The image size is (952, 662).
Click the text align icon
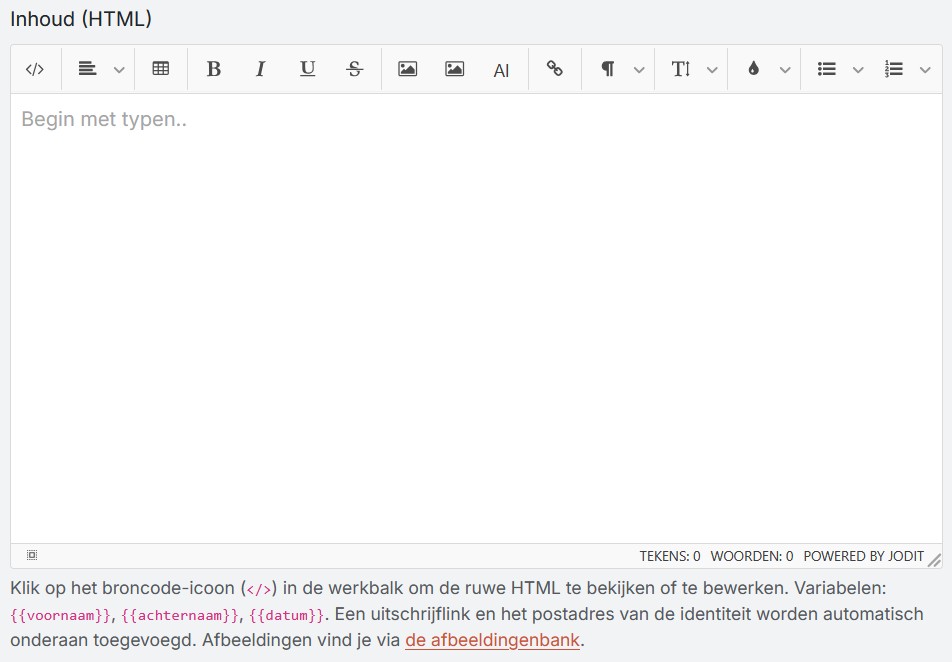point(87,69)
